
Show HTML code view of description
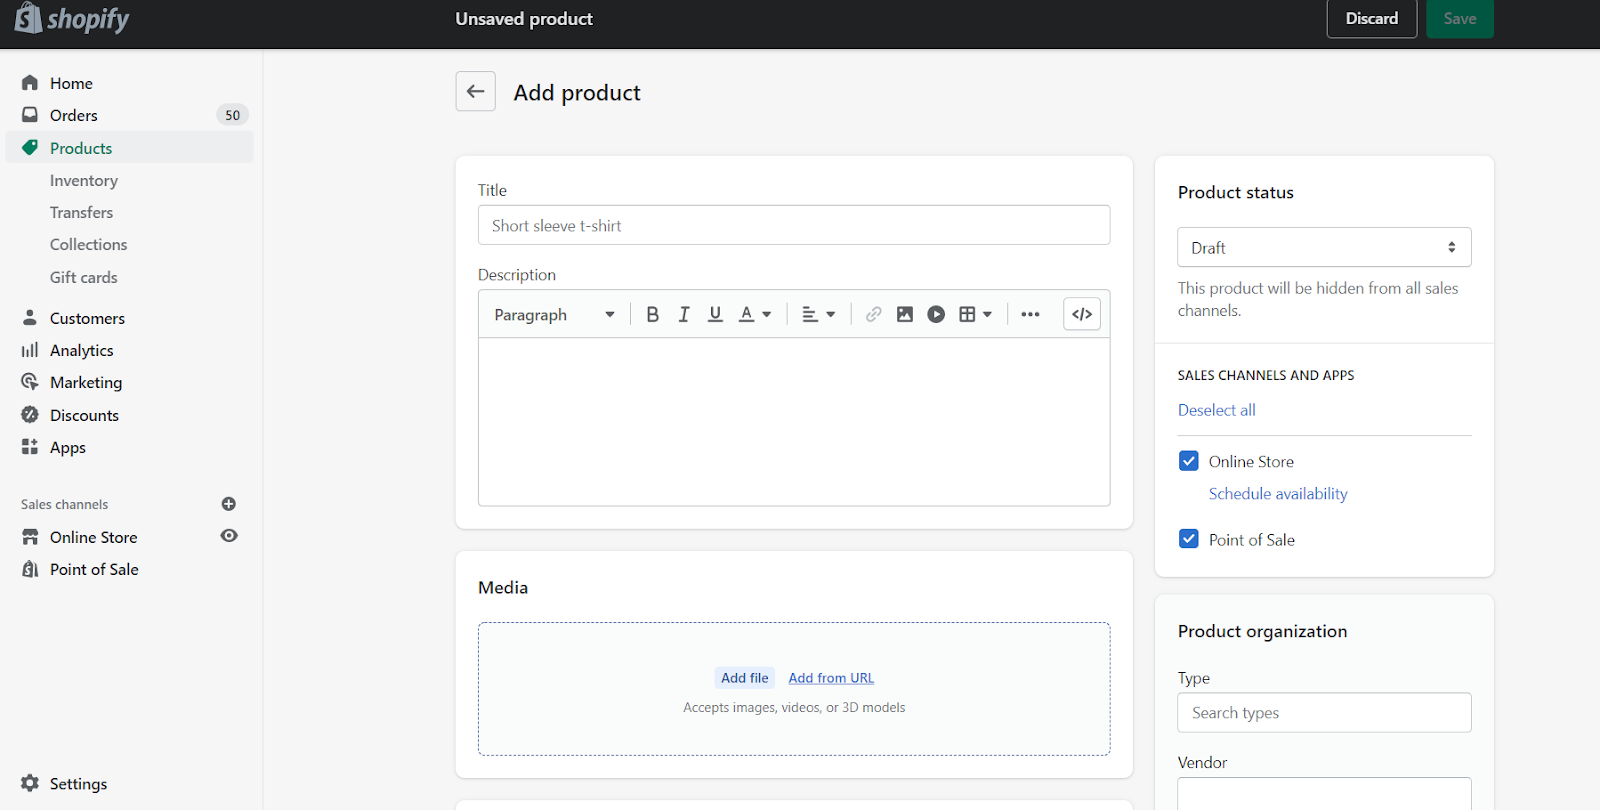(1082, 314)
